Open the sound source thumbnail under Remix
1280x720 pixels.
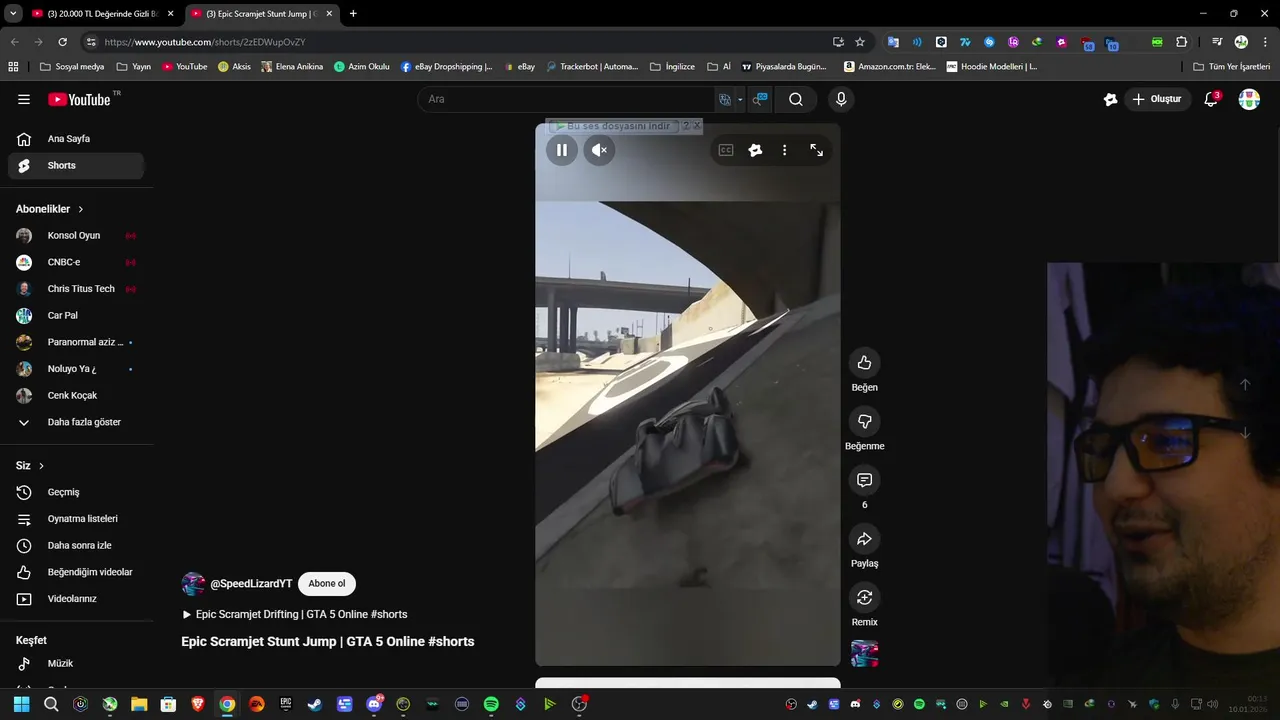tap(865, 653)
